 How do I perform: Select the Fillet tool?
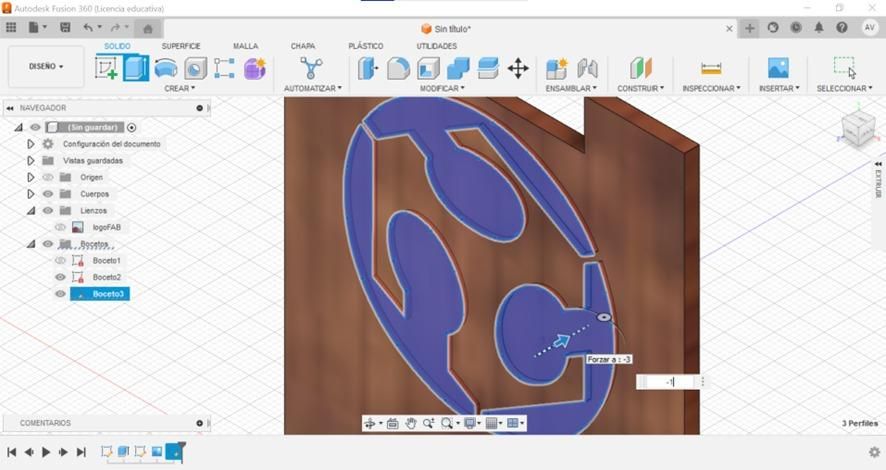398,68
